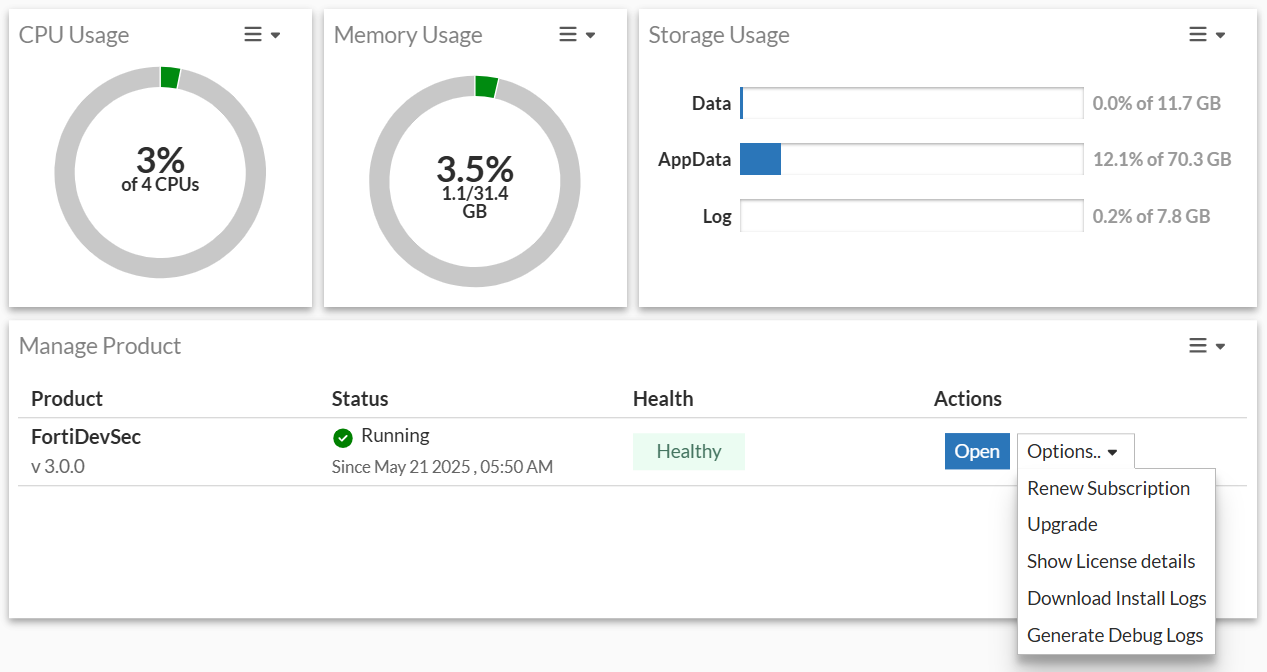This screenshot has width=1267, height=672.
Task: Open the Storage Usage widget menu
Action: pyautogui.click(x=1200, y=33)
